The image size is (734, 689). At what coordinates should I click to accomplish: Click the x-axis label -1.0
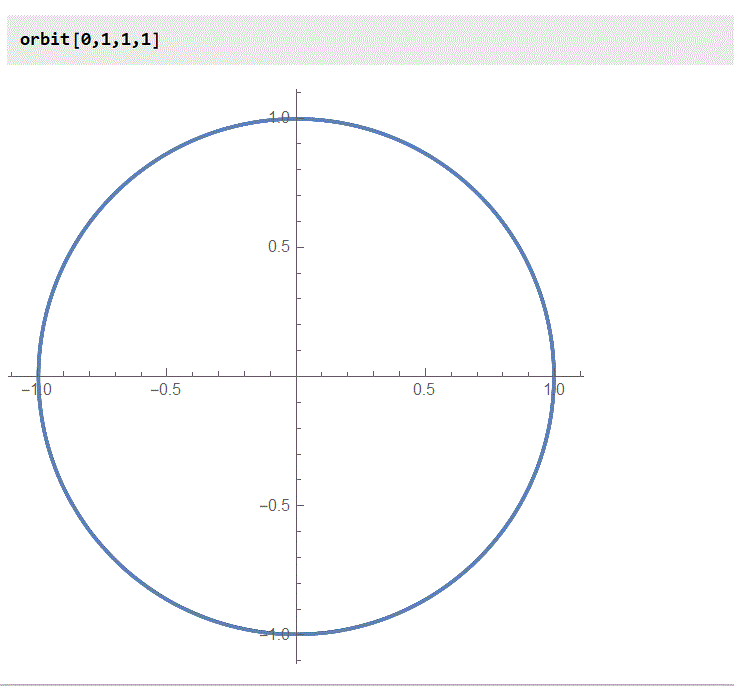(x=37, y=389)
